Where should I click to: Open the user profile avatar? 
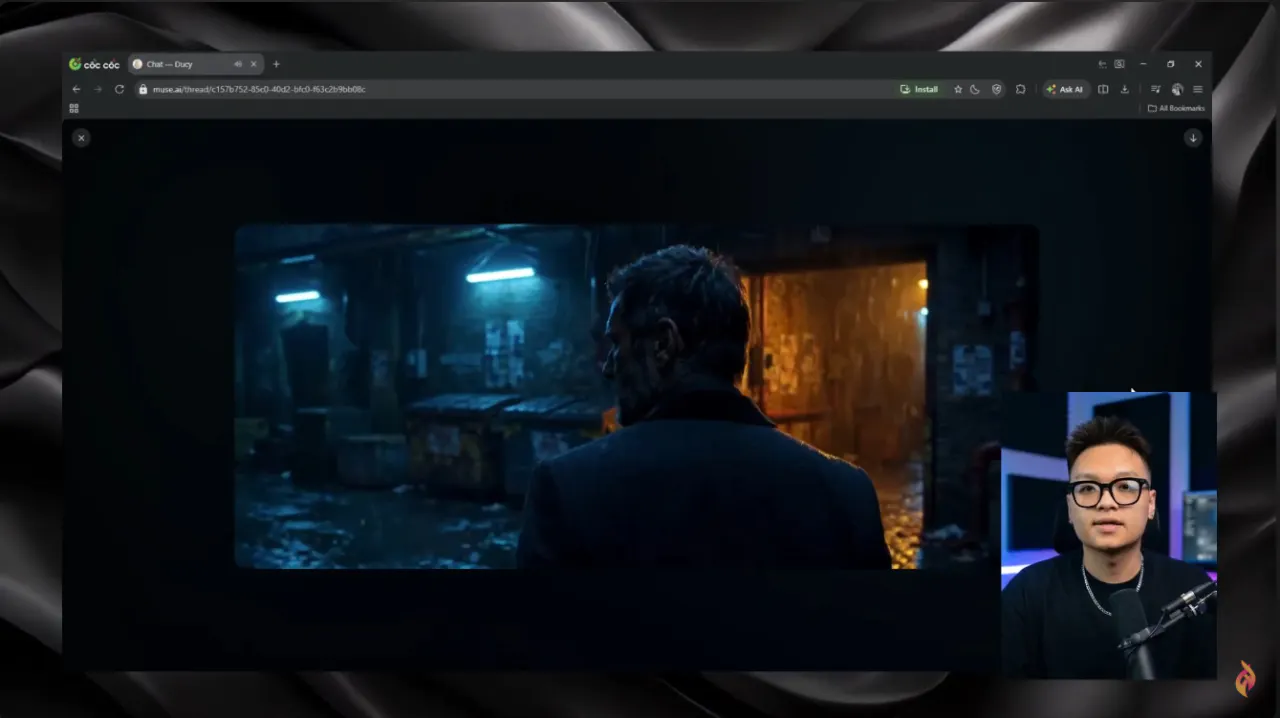(1177, 89)
